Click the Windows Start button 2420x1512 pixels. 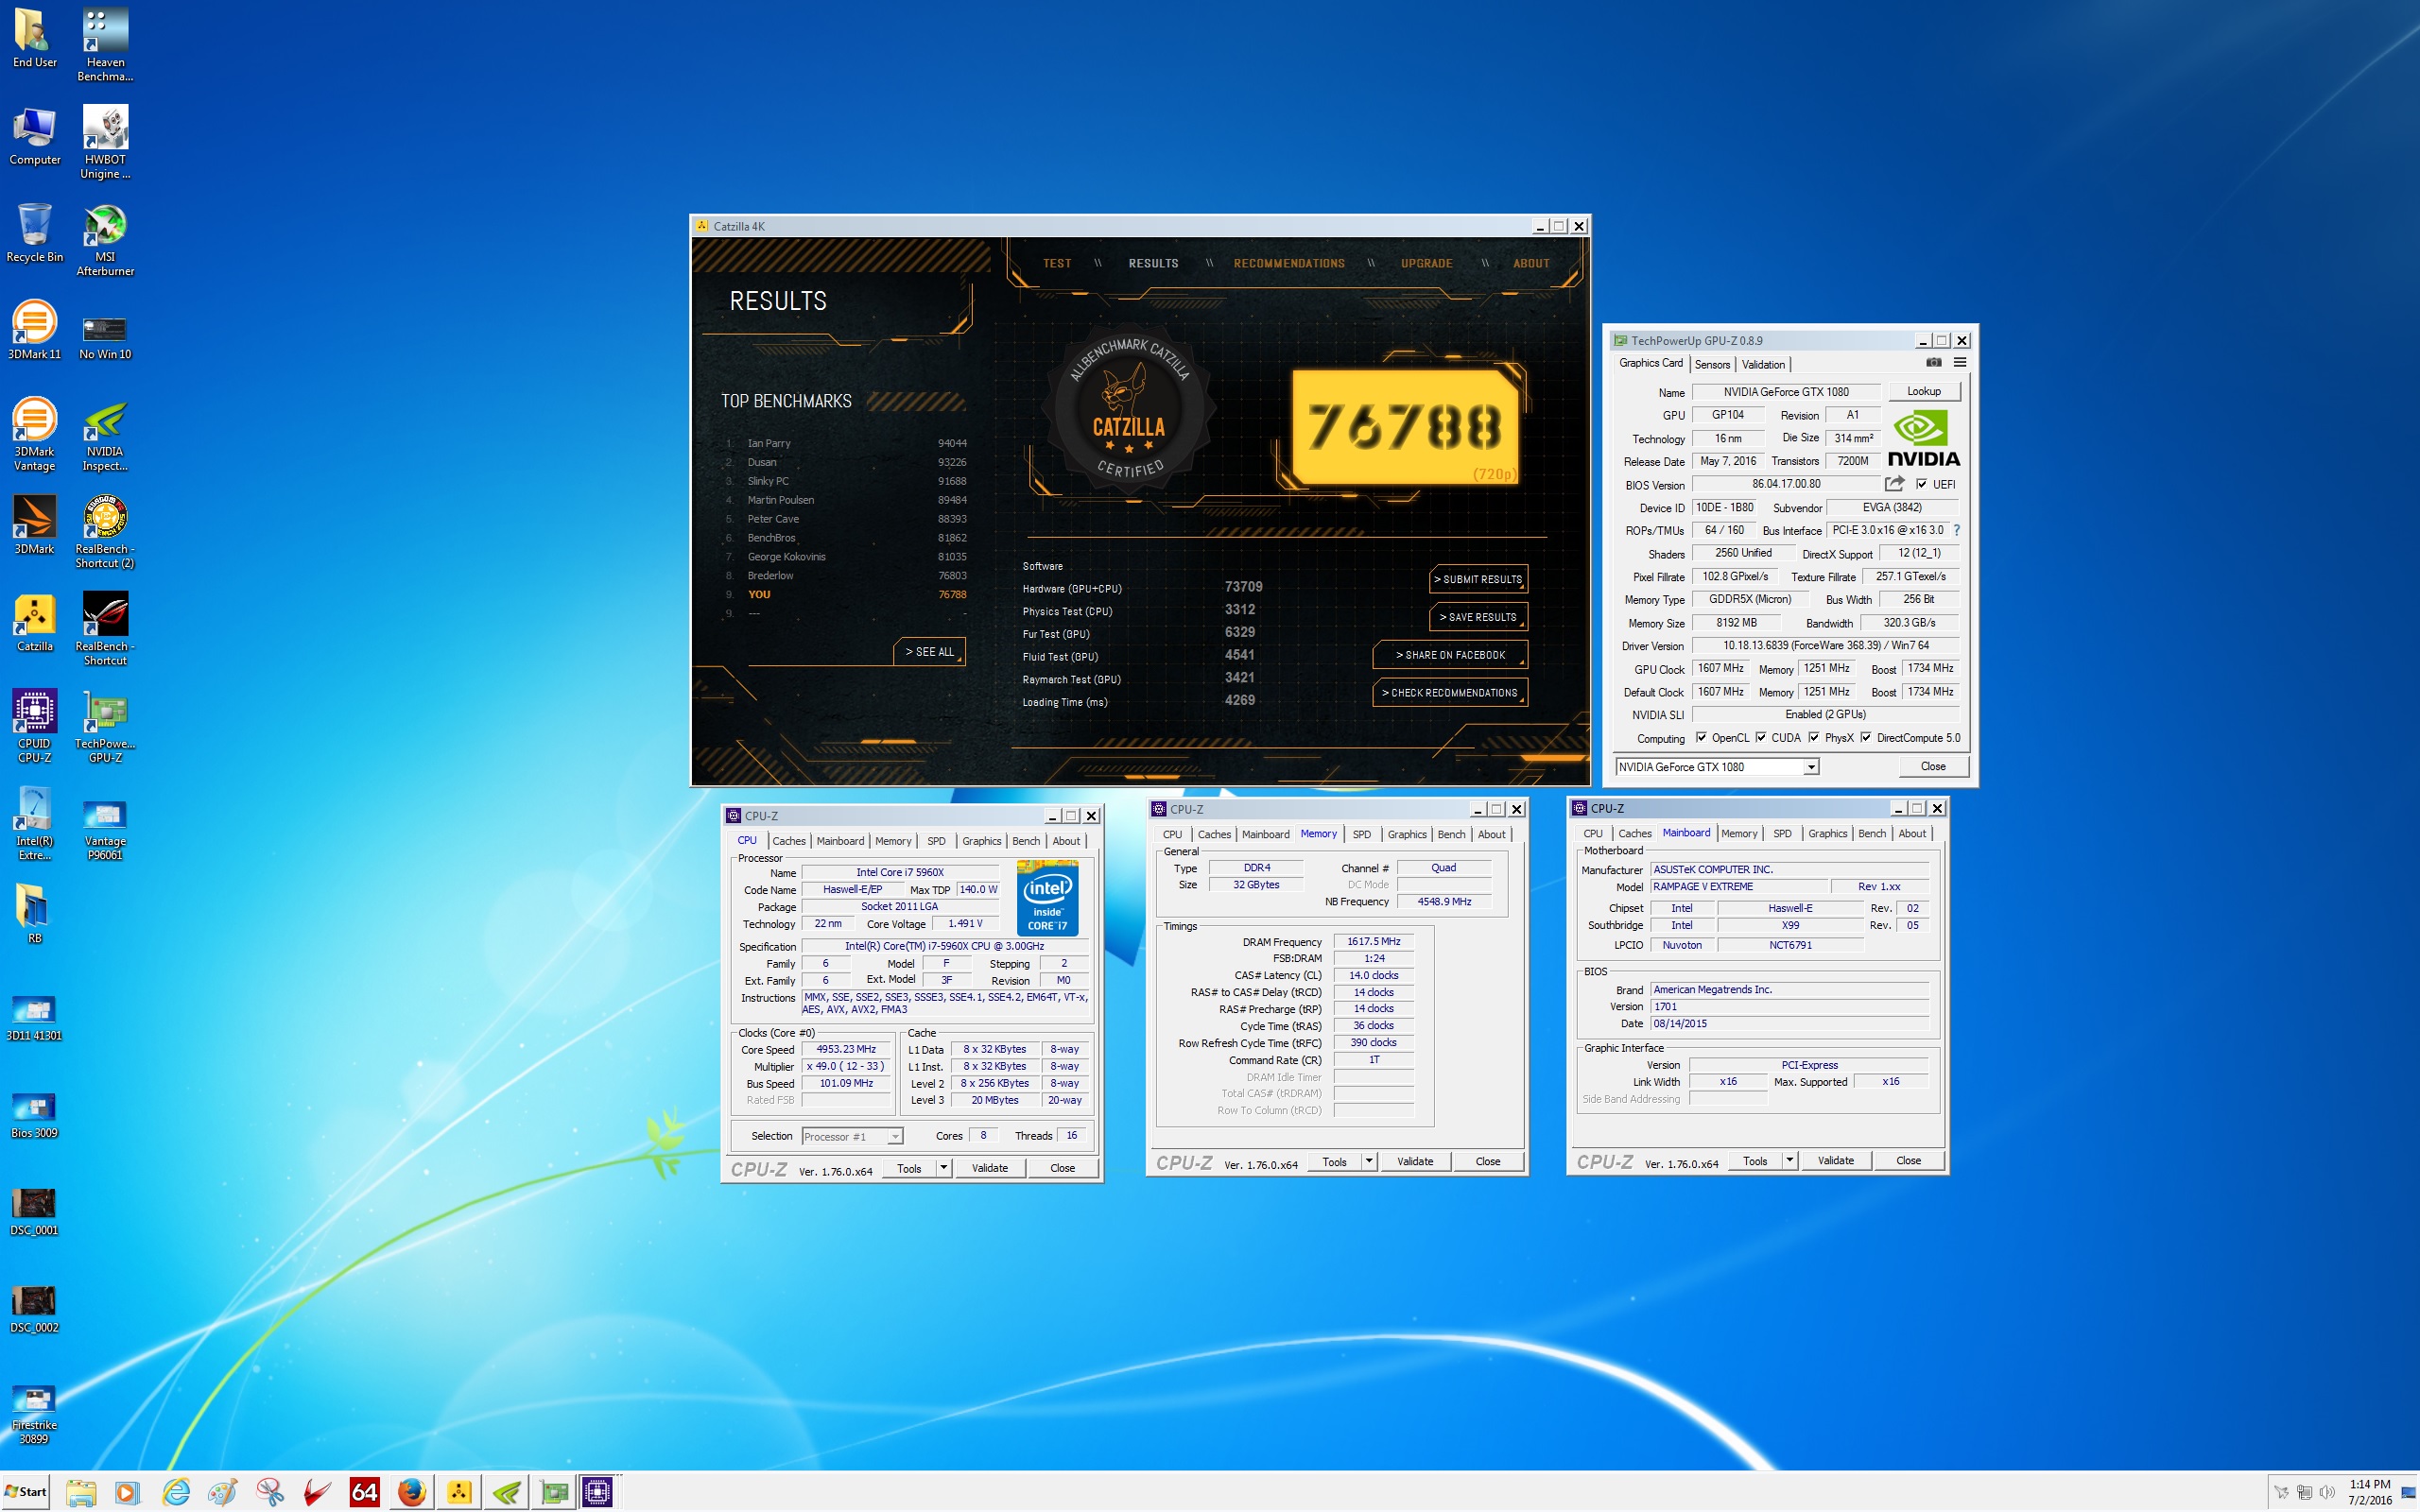27,1492
